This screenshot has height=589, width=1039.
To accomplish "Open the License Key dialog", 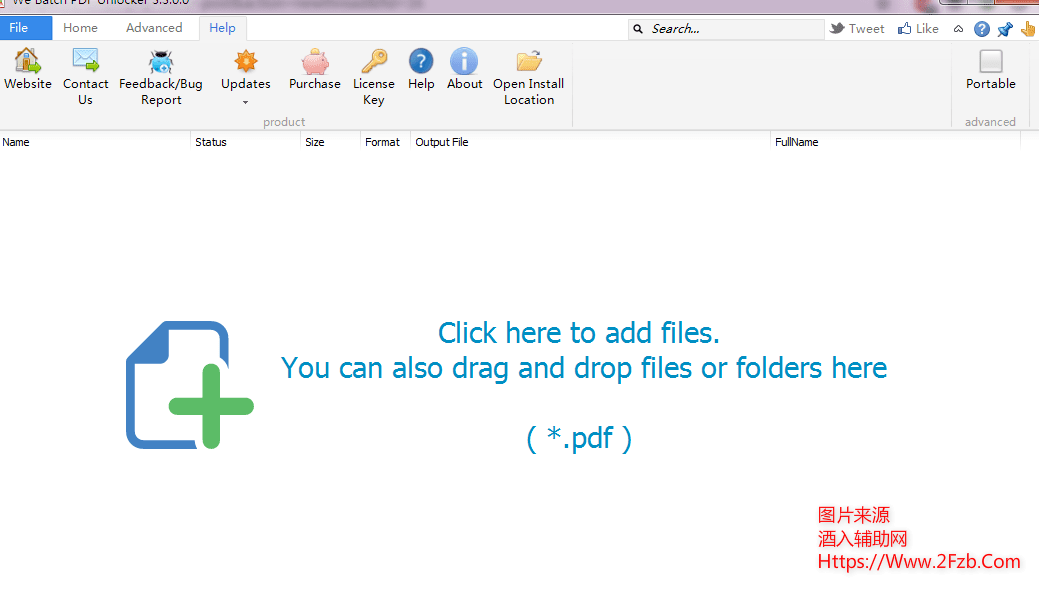I will point(373,63).
